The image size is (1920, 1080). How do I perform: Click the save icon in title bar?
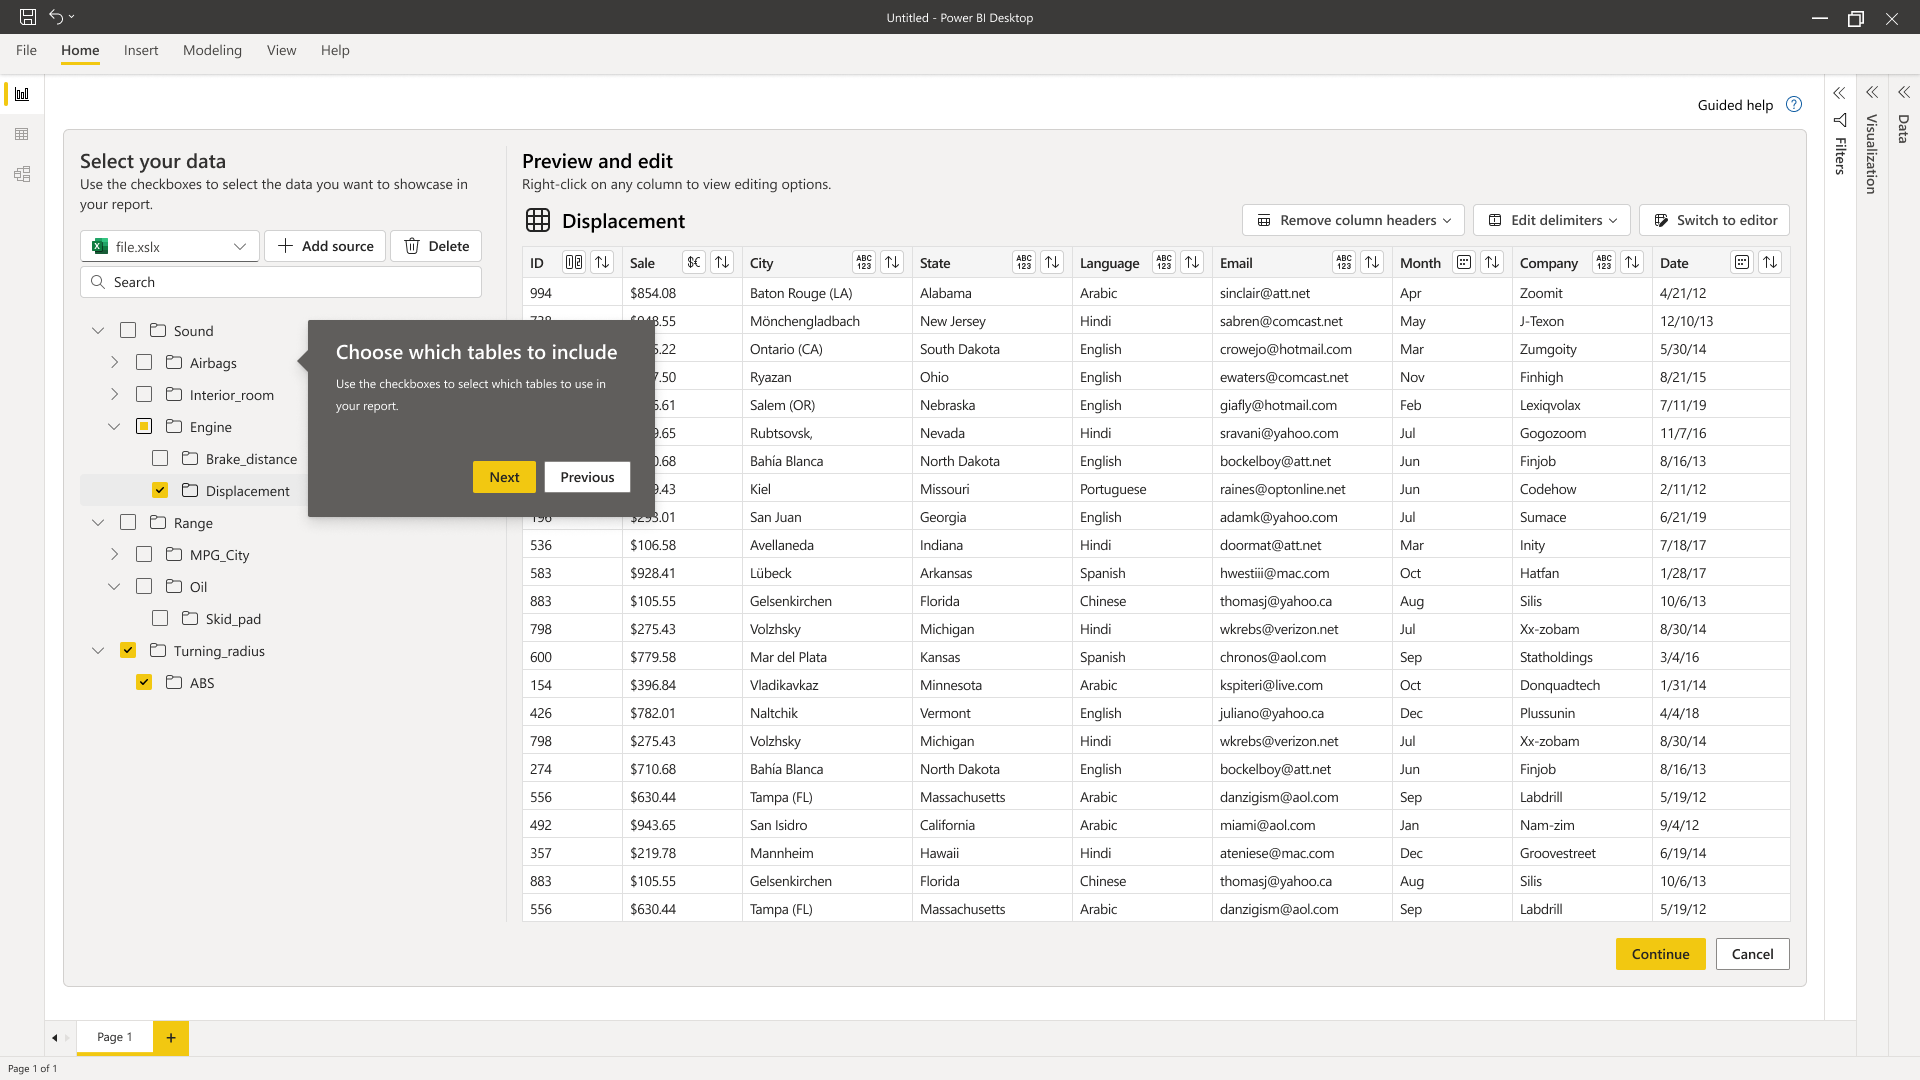click(x=27, y=17)
